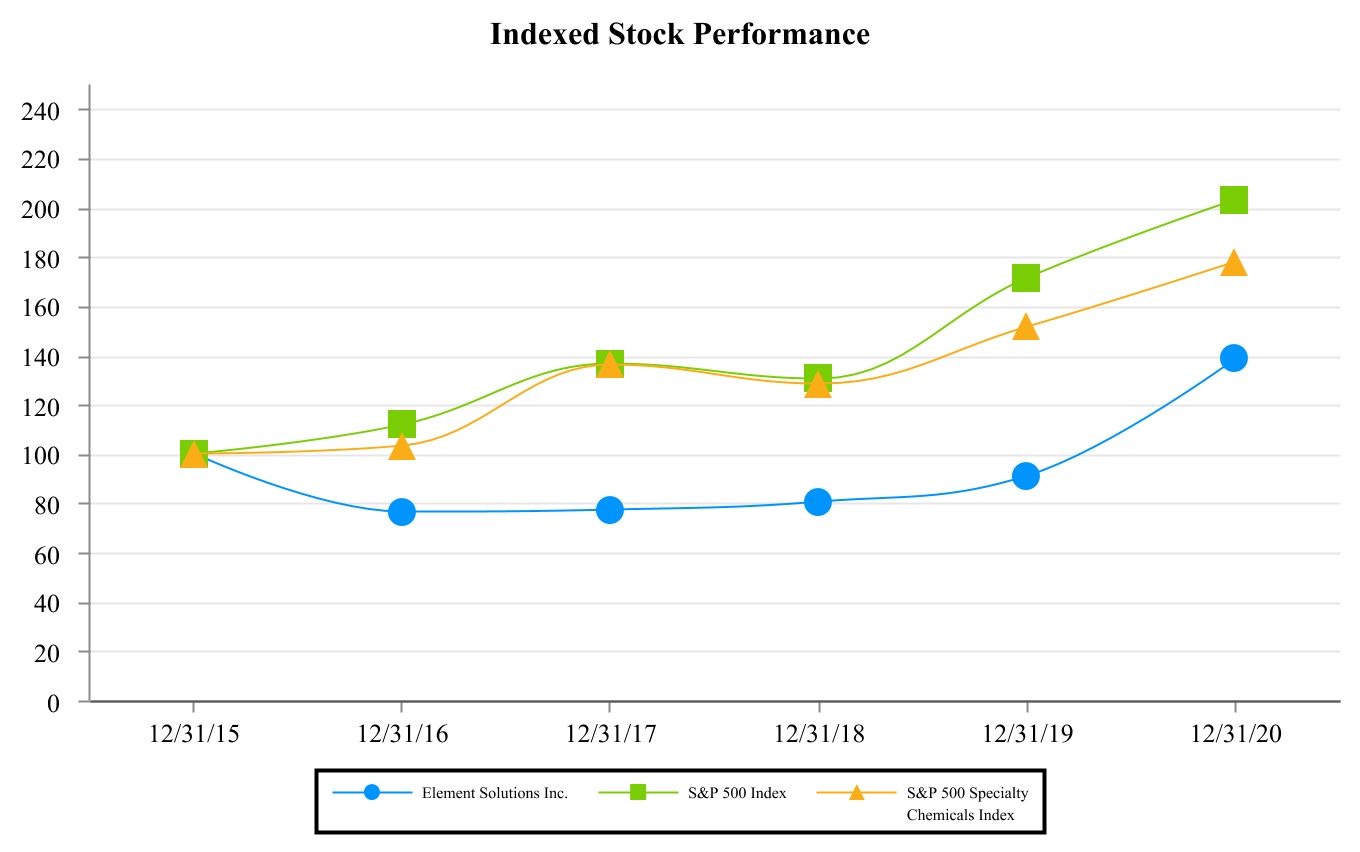This screenshot has height=852, width=1360.
Task: Click the 240 y-axis label
Action: click(41, 110)
